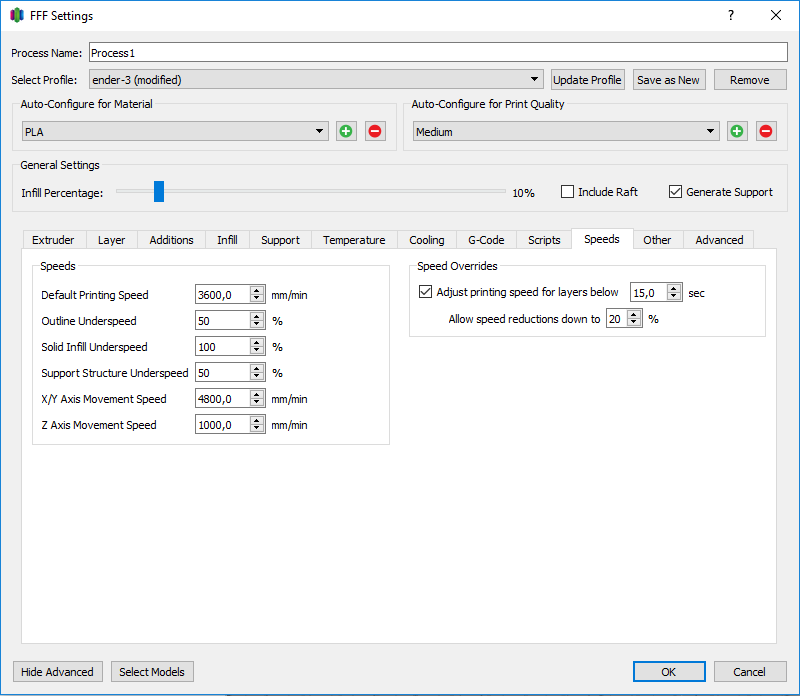Decrease Z Axis Movement Speed with down arrow
Screen dimensions: 800x696
pyautogui.click(x=257, y=429)
